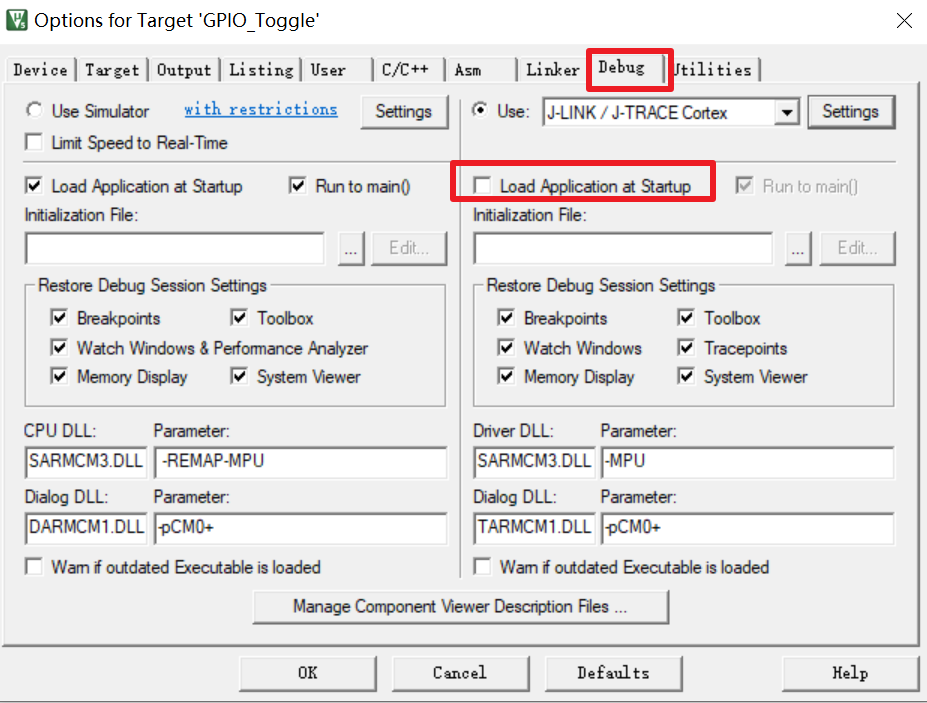Image resolution: width=927 pixels, height=703 pixels.
Task: Toggle J-LINK side Breakpoints checkbox
Action: point(506,318)
